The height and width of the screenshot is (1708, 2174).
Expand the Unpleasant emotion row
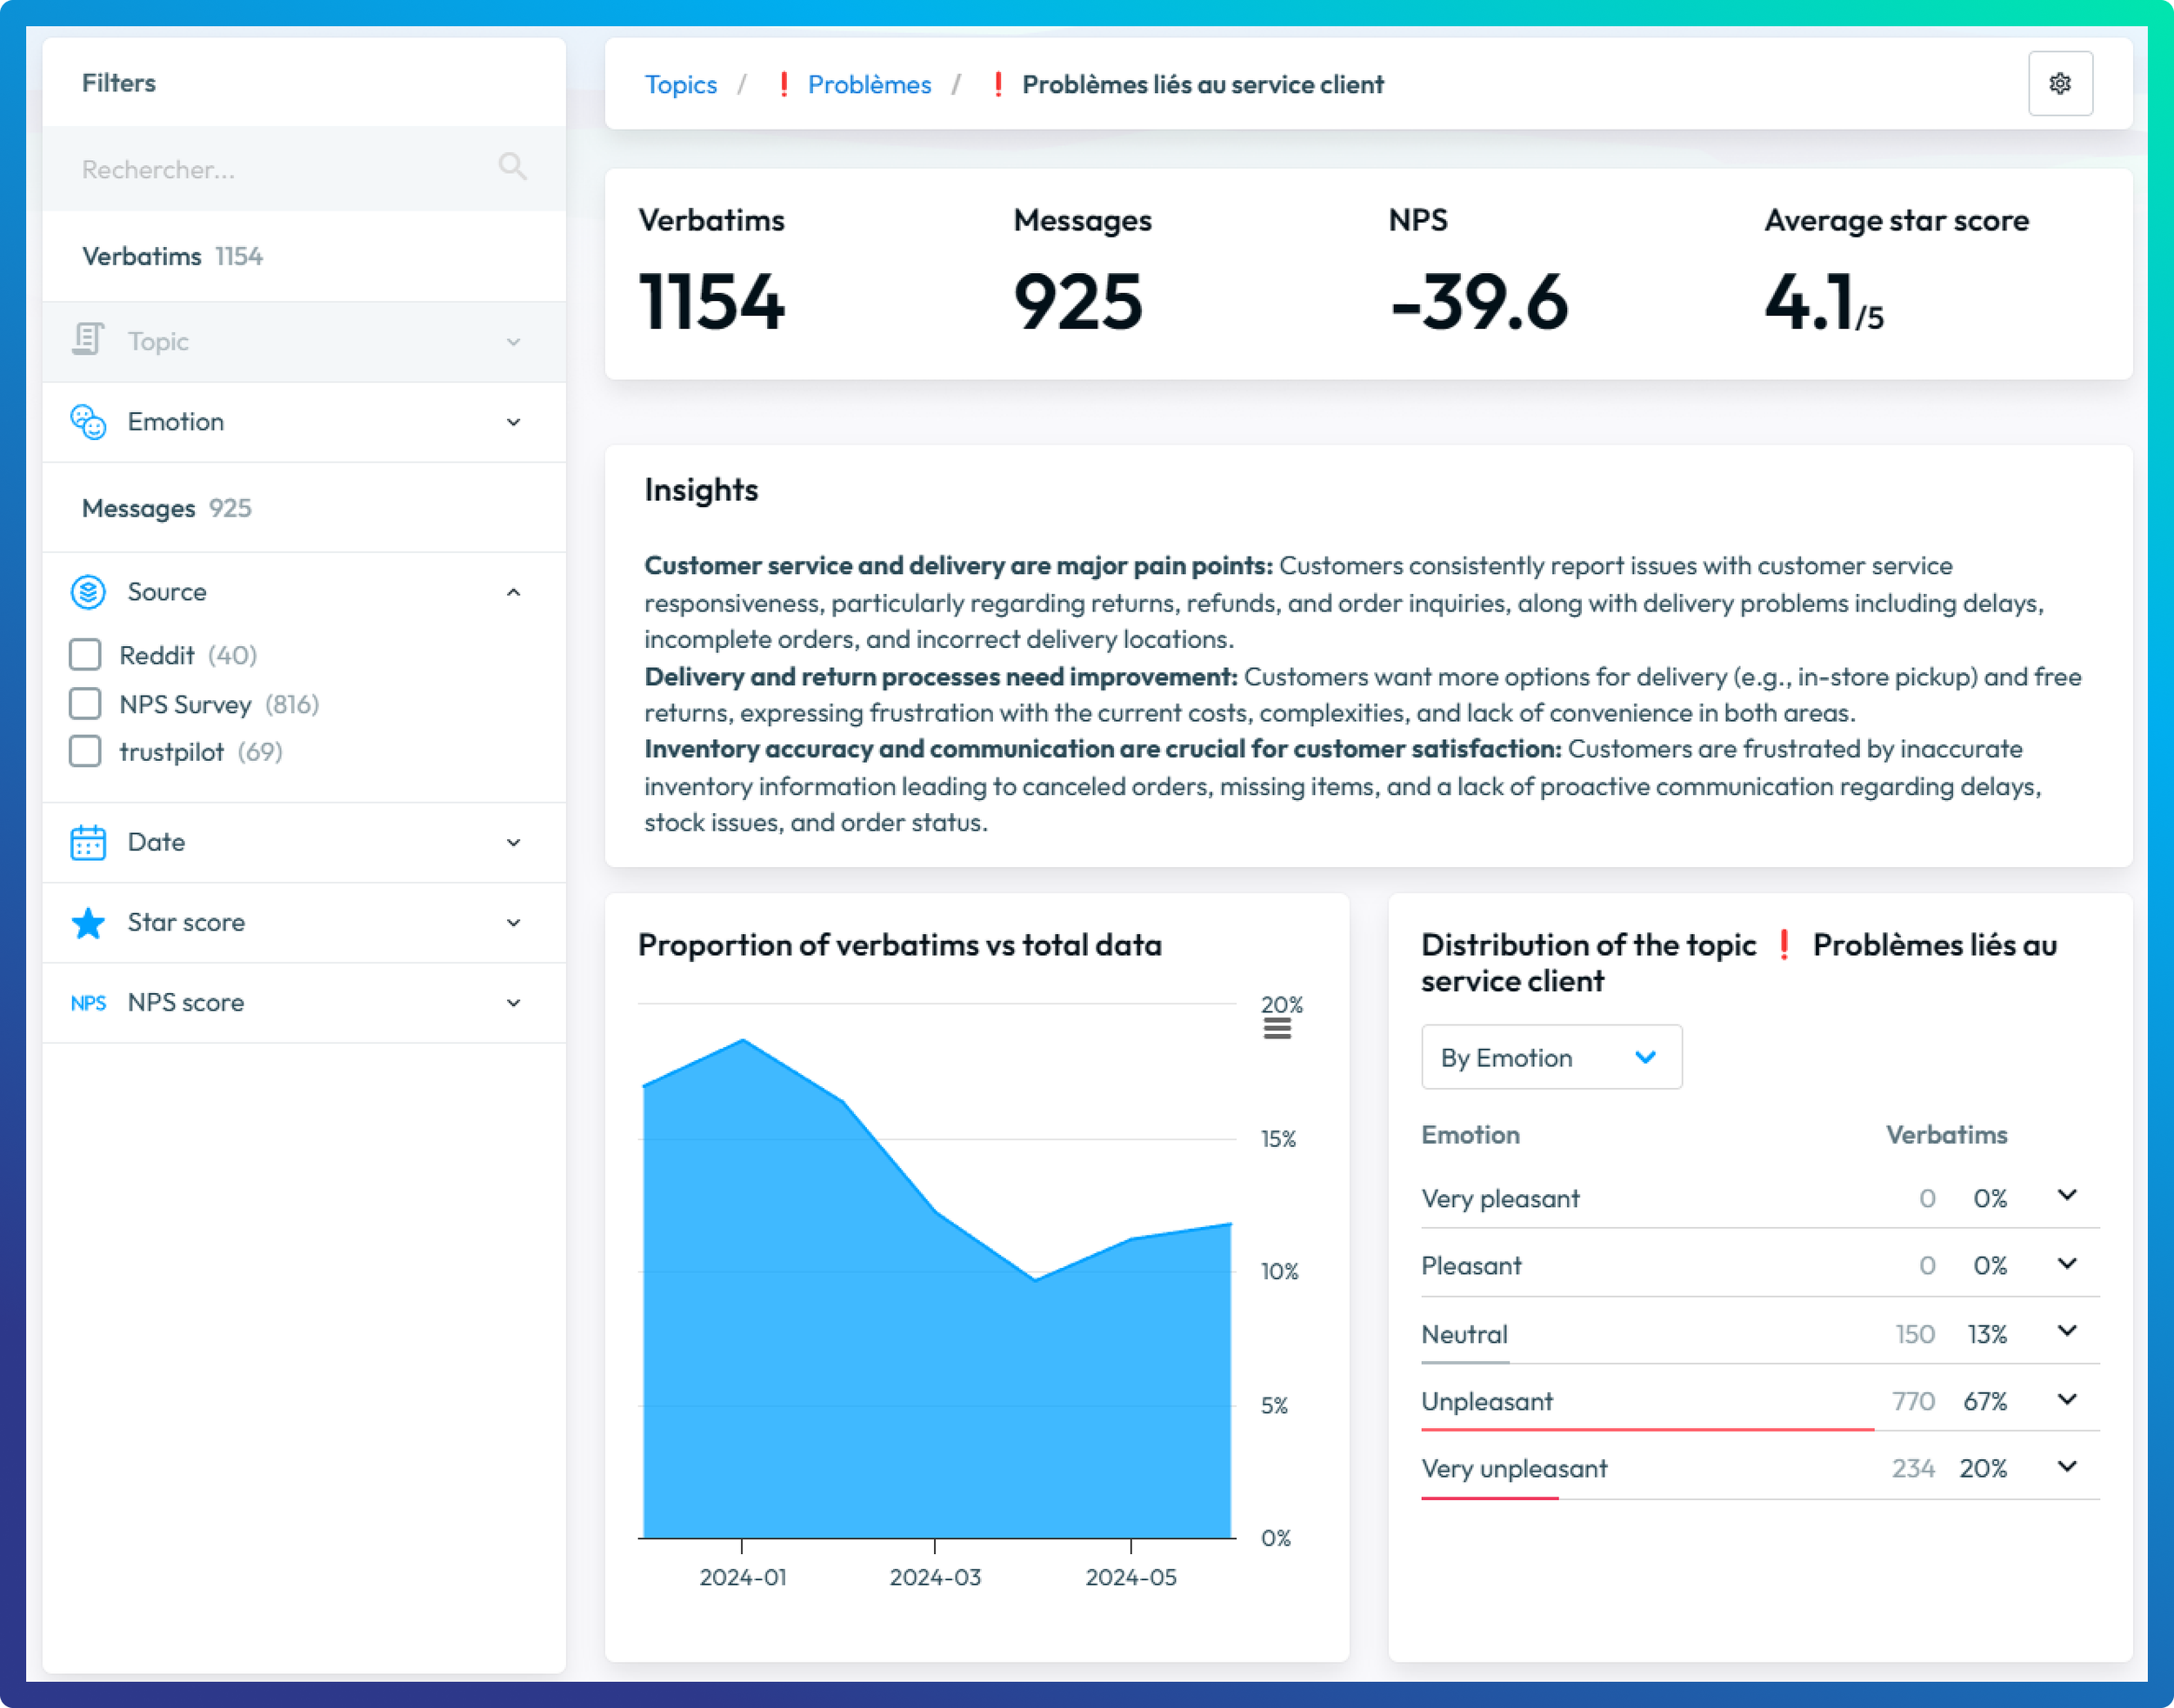[2067, 1399]
